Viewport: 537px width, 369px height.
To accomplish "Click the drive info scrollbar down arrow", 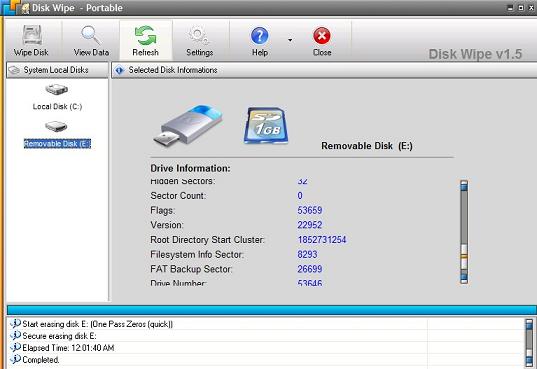I will tap(464, 278).
